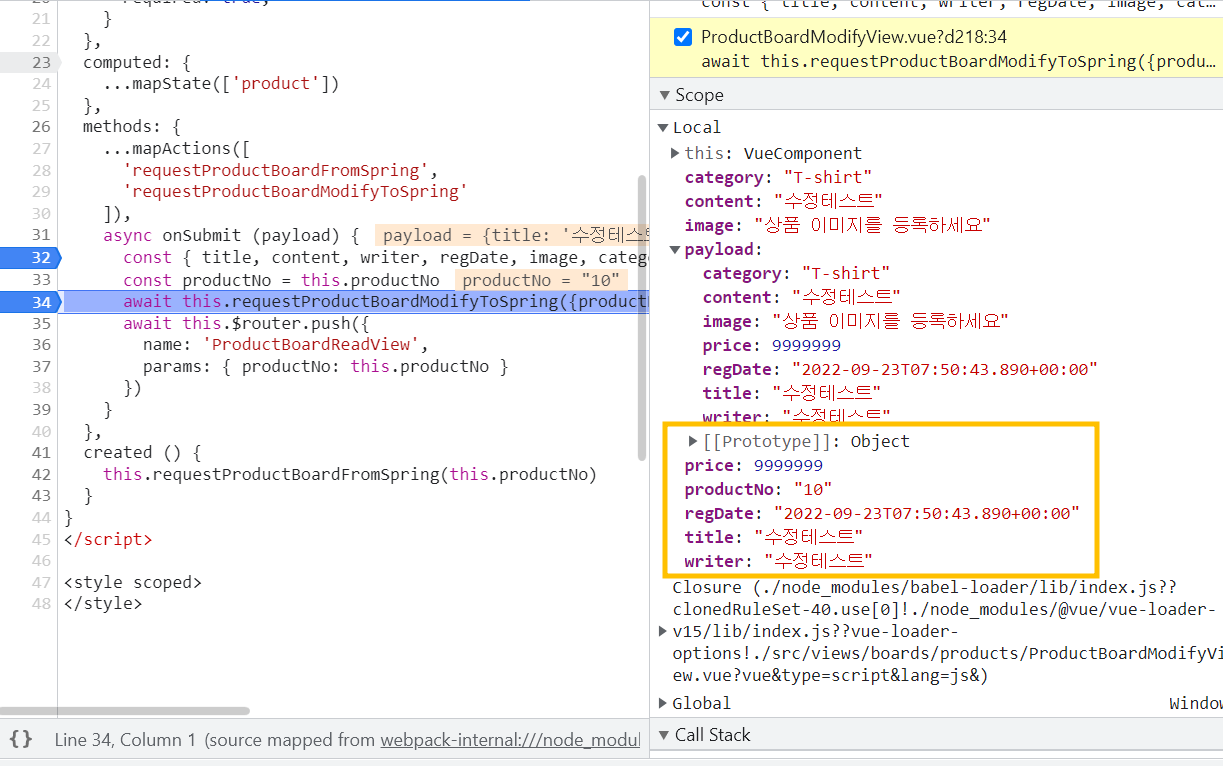Click the Window value of the Global scope
Image resolution: width=1223 pixels, height=766 pixels.
click(1196, 703)
